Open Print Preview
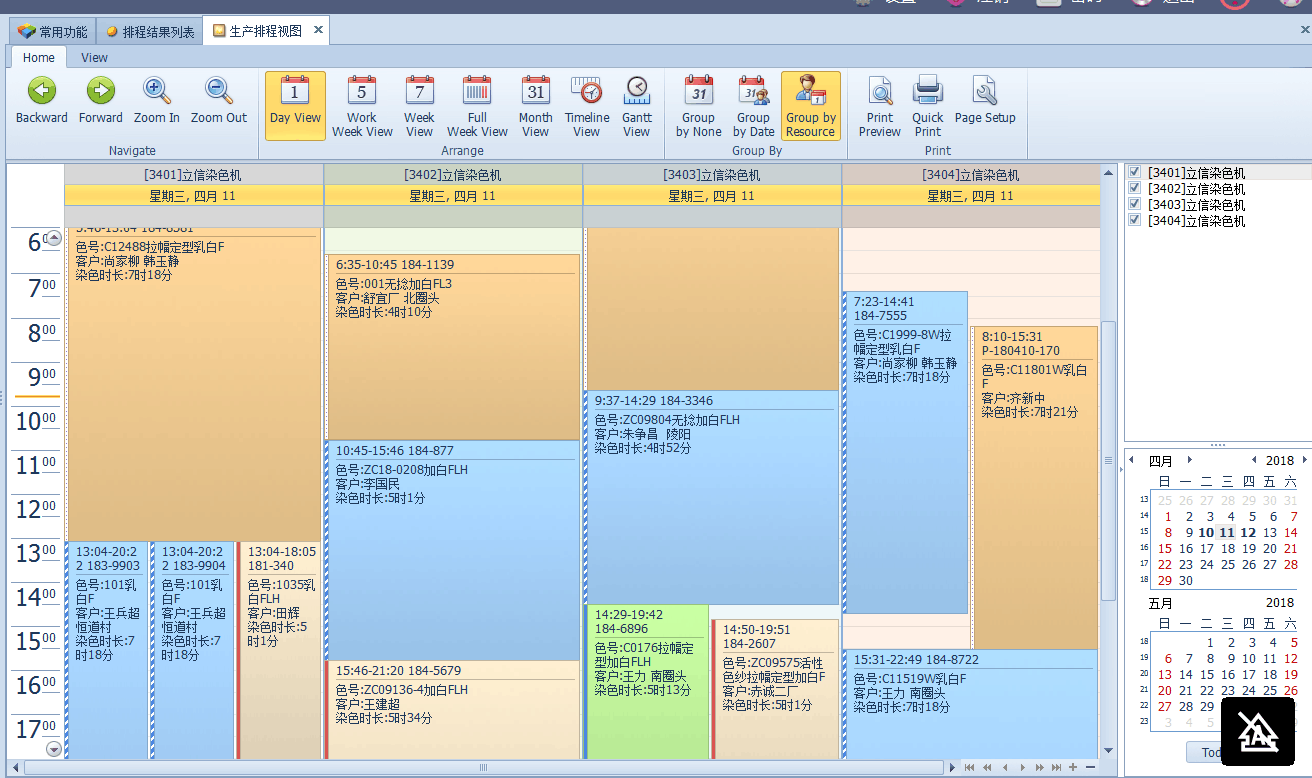1312x778 pixels. (880, 105)
